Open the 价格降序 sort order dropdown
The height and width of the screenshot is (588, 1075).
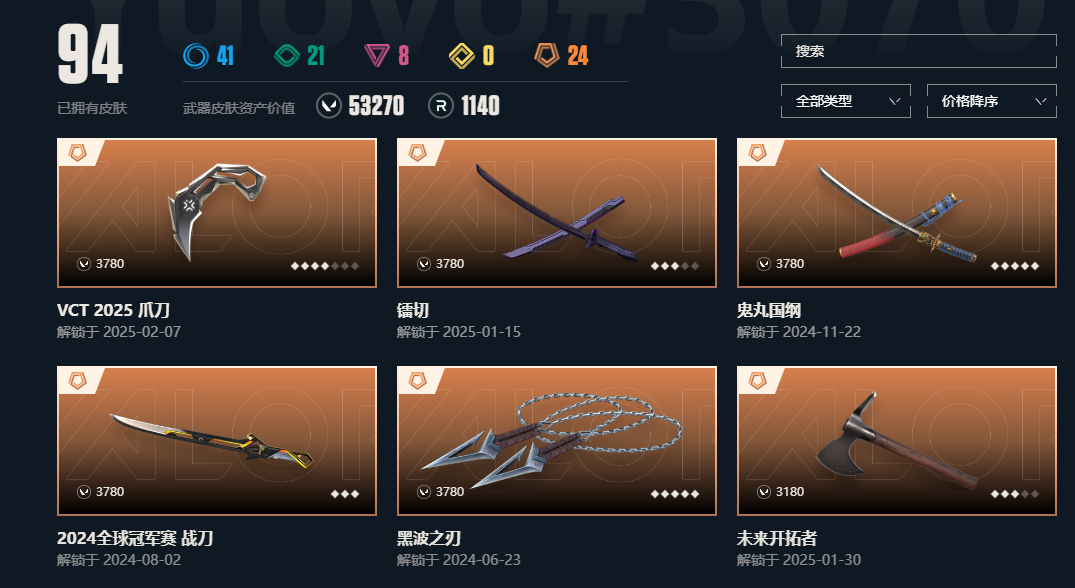point(991,101)
